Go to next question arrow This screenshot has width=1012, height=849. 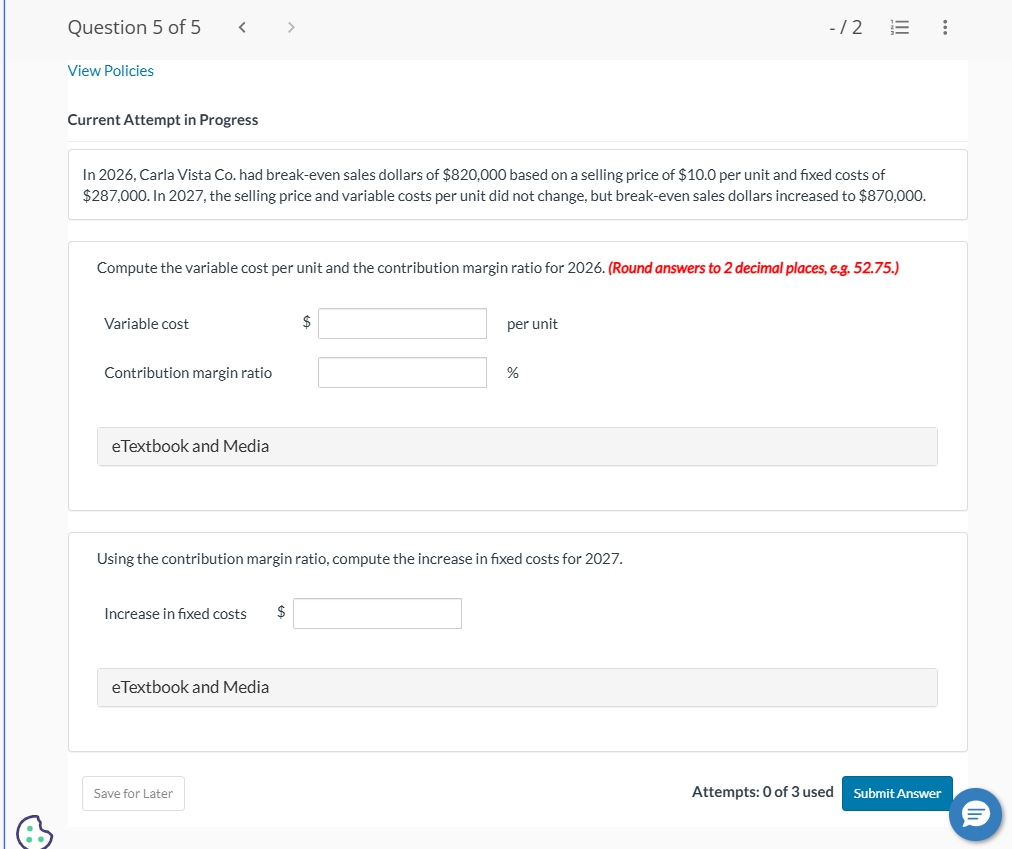point(291,28)
